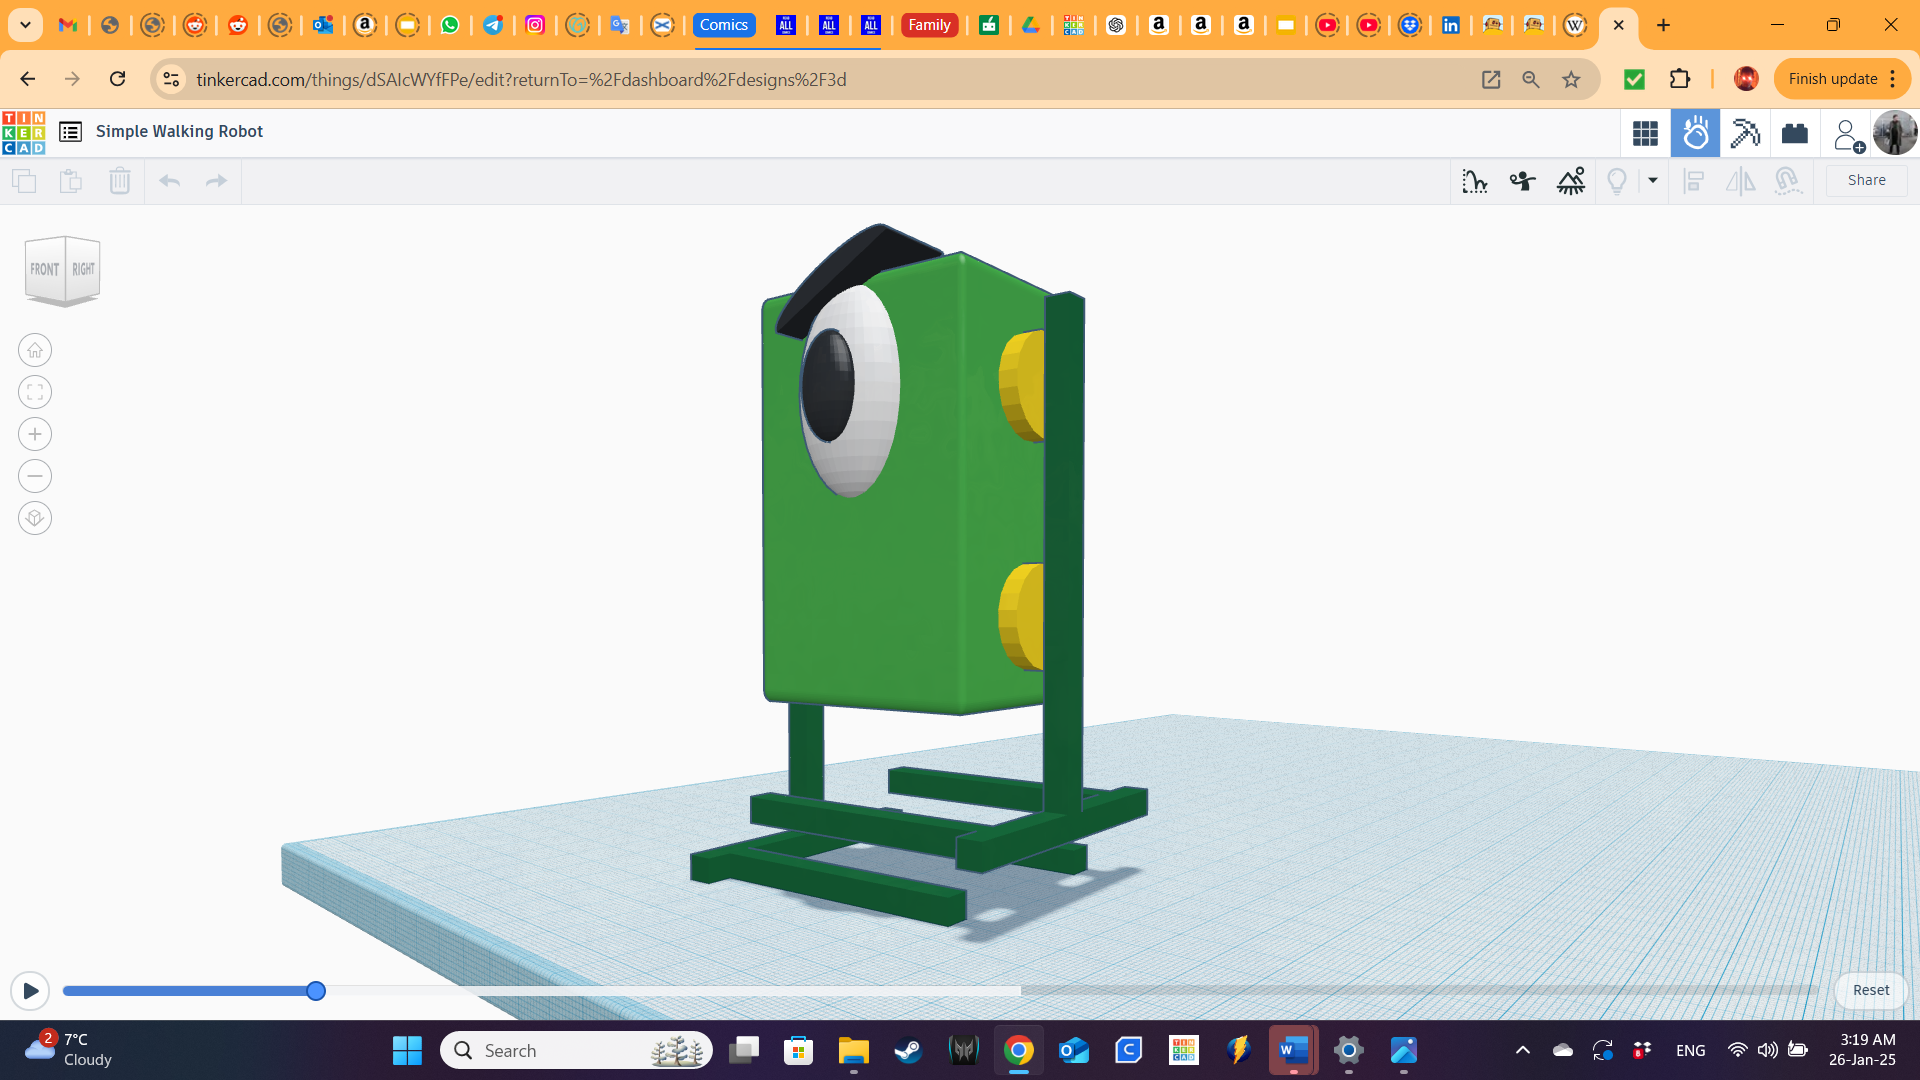This screenshot has height=1080, width=1920.
Task: Open Microsoft Word from the taskbar
Action: click(x=1292, y=1050)
